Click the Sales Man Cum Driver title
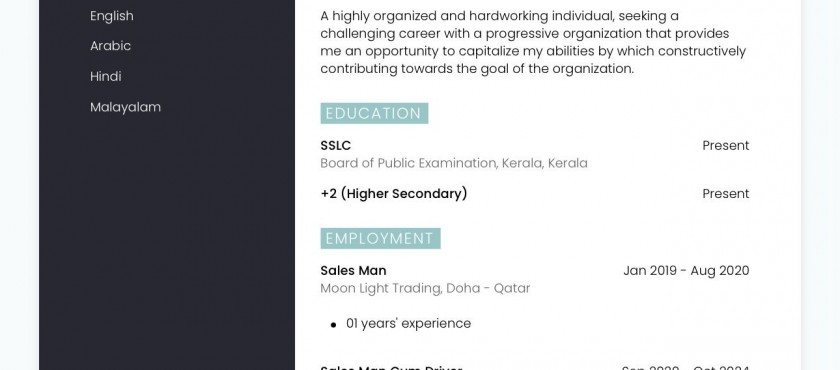This screenshot has height=370, width=840. click(391, 368)
